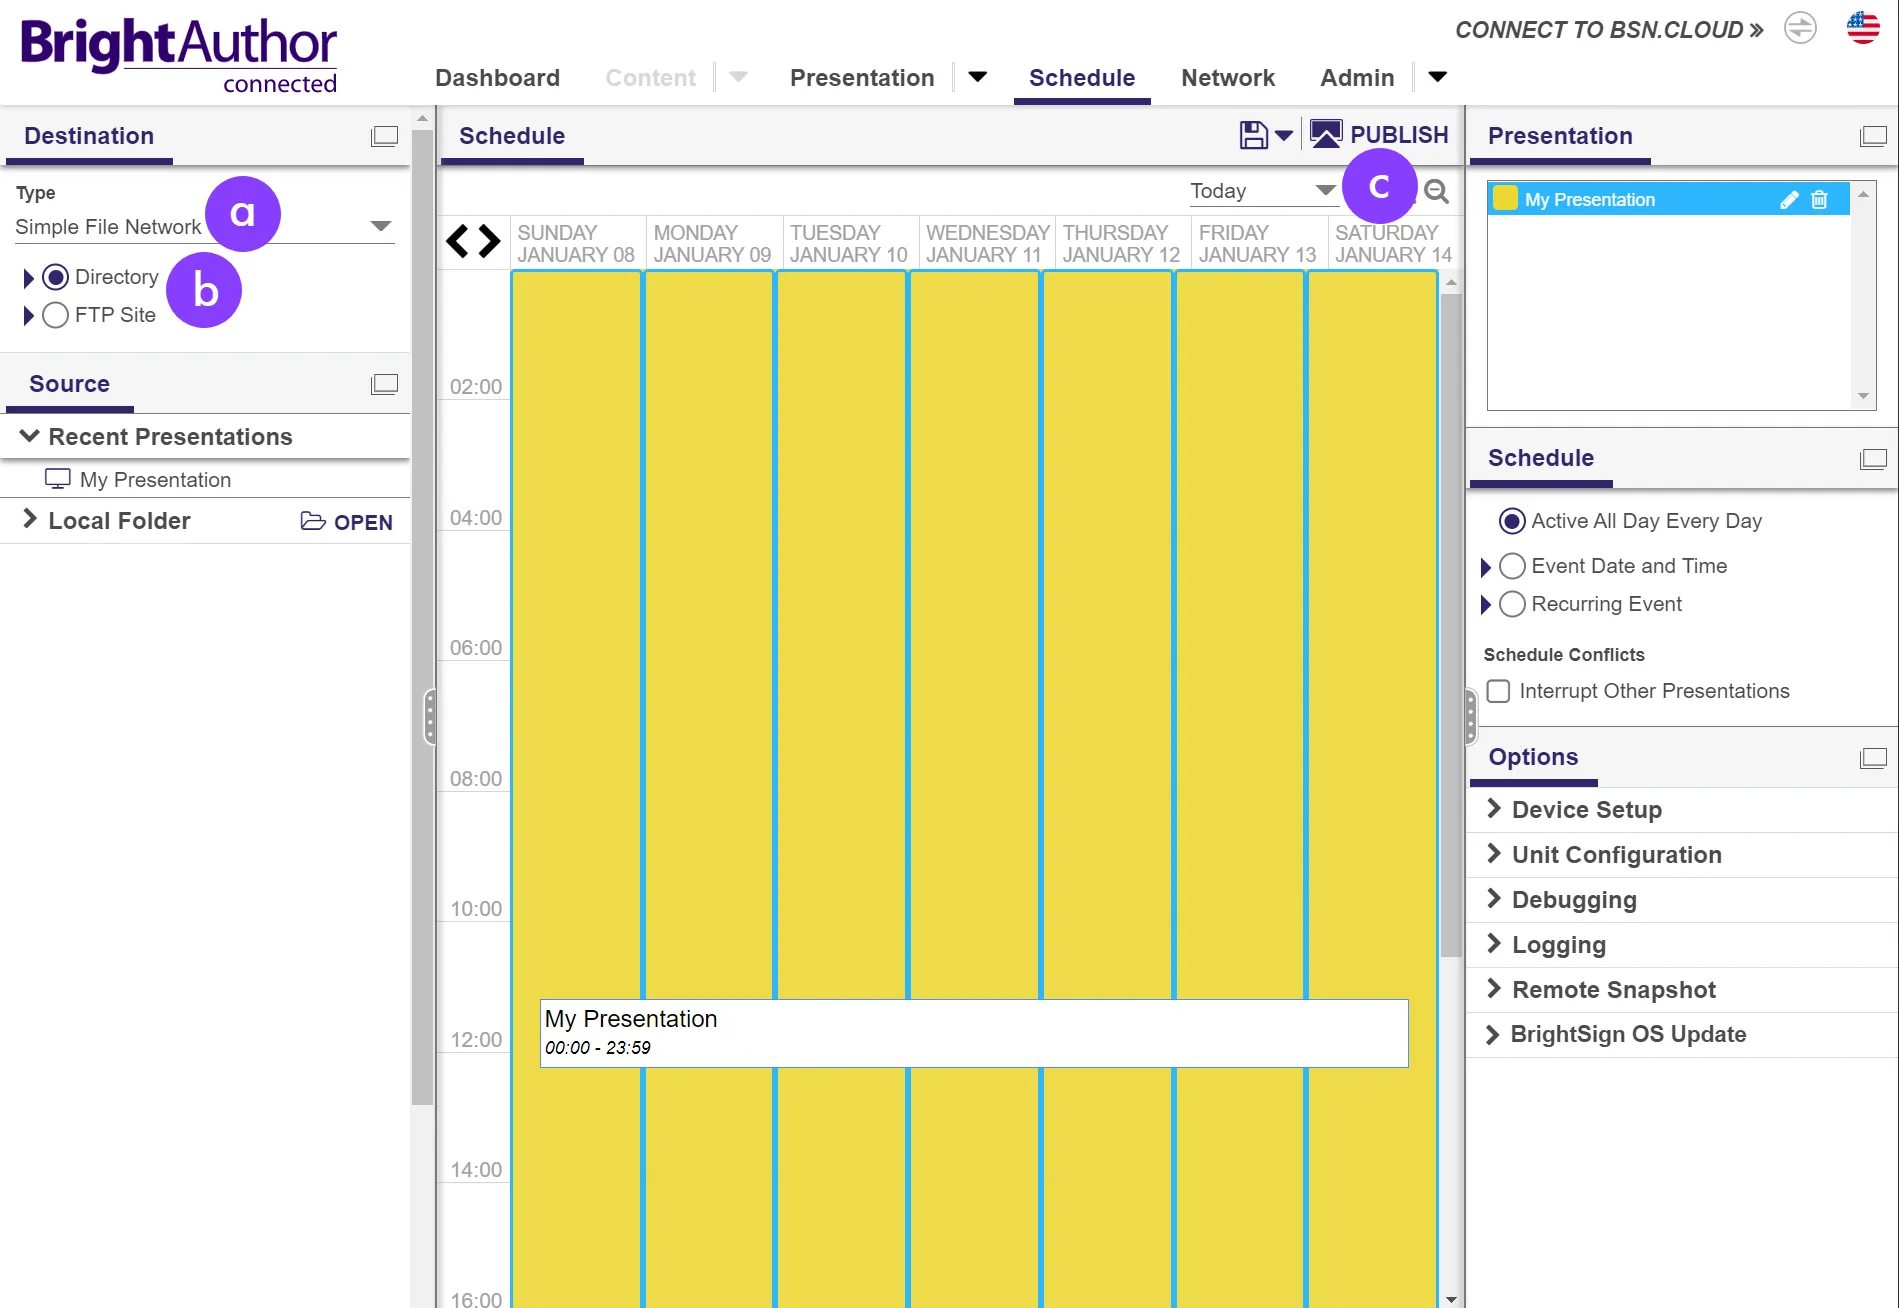Click the schedule calendar vertical scrollbar
Image resolution: width=1899 pixels, height=1308 pixels.
tap(1451, 625)
